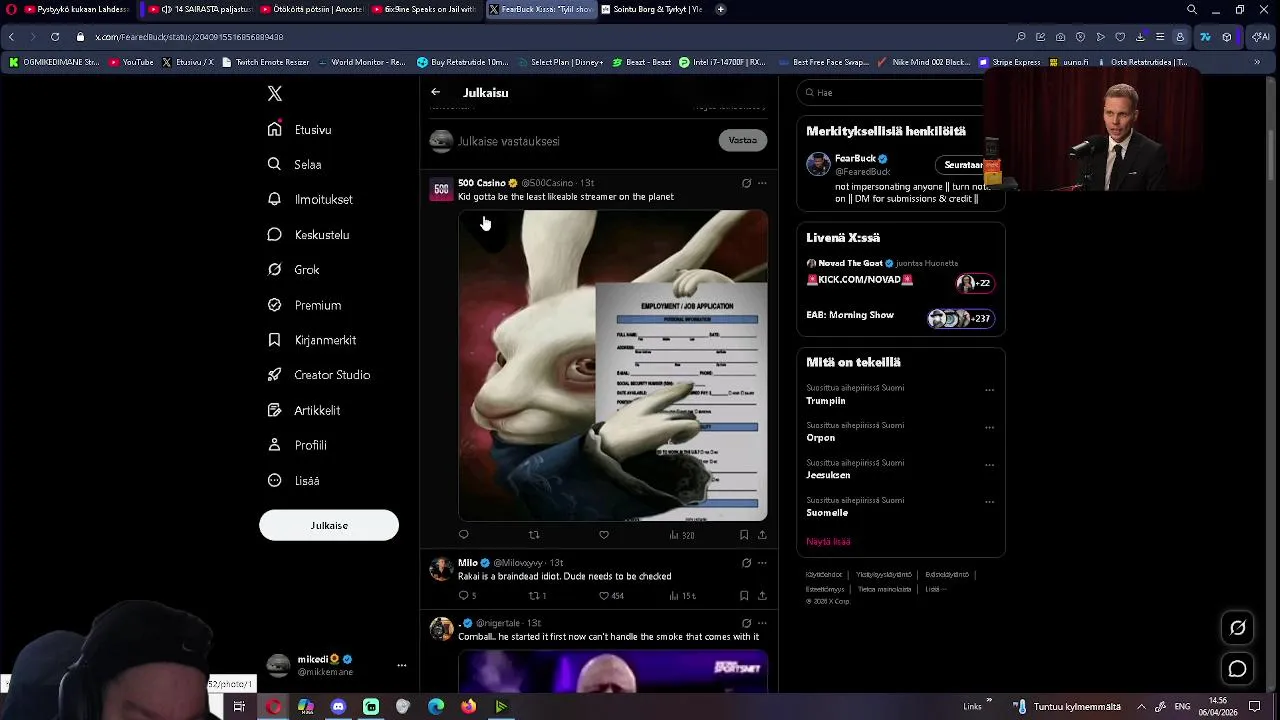
Task: Open Trumpiin trending topic
Action: pos(826,401)
